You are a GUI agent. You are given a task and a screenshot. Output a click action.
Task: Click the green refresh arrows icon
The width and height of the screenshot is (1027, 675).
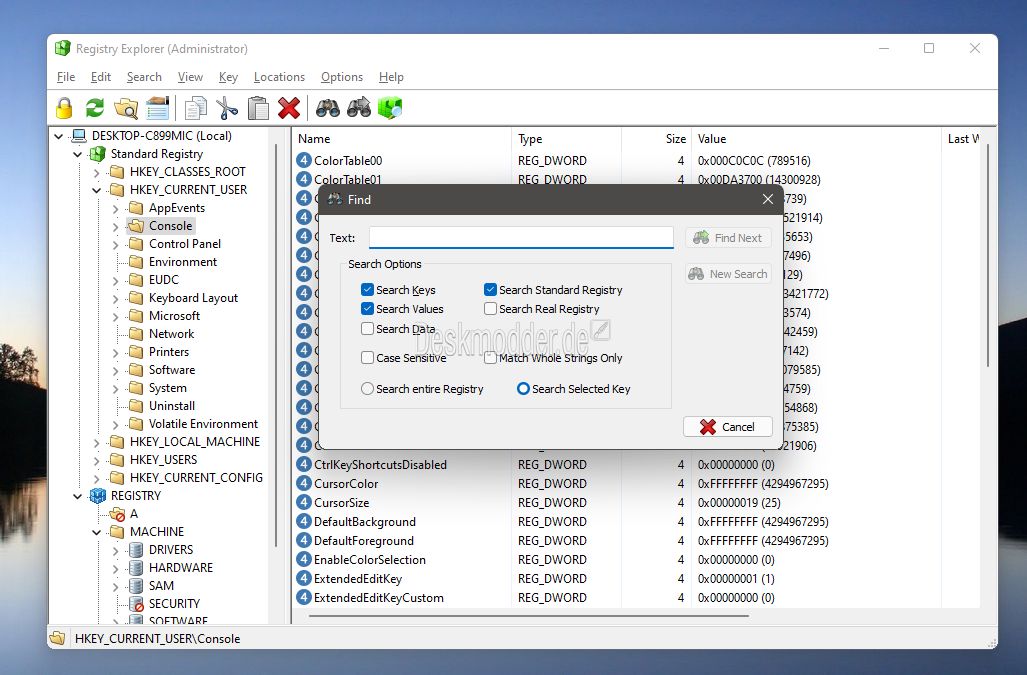coord(95,108)
